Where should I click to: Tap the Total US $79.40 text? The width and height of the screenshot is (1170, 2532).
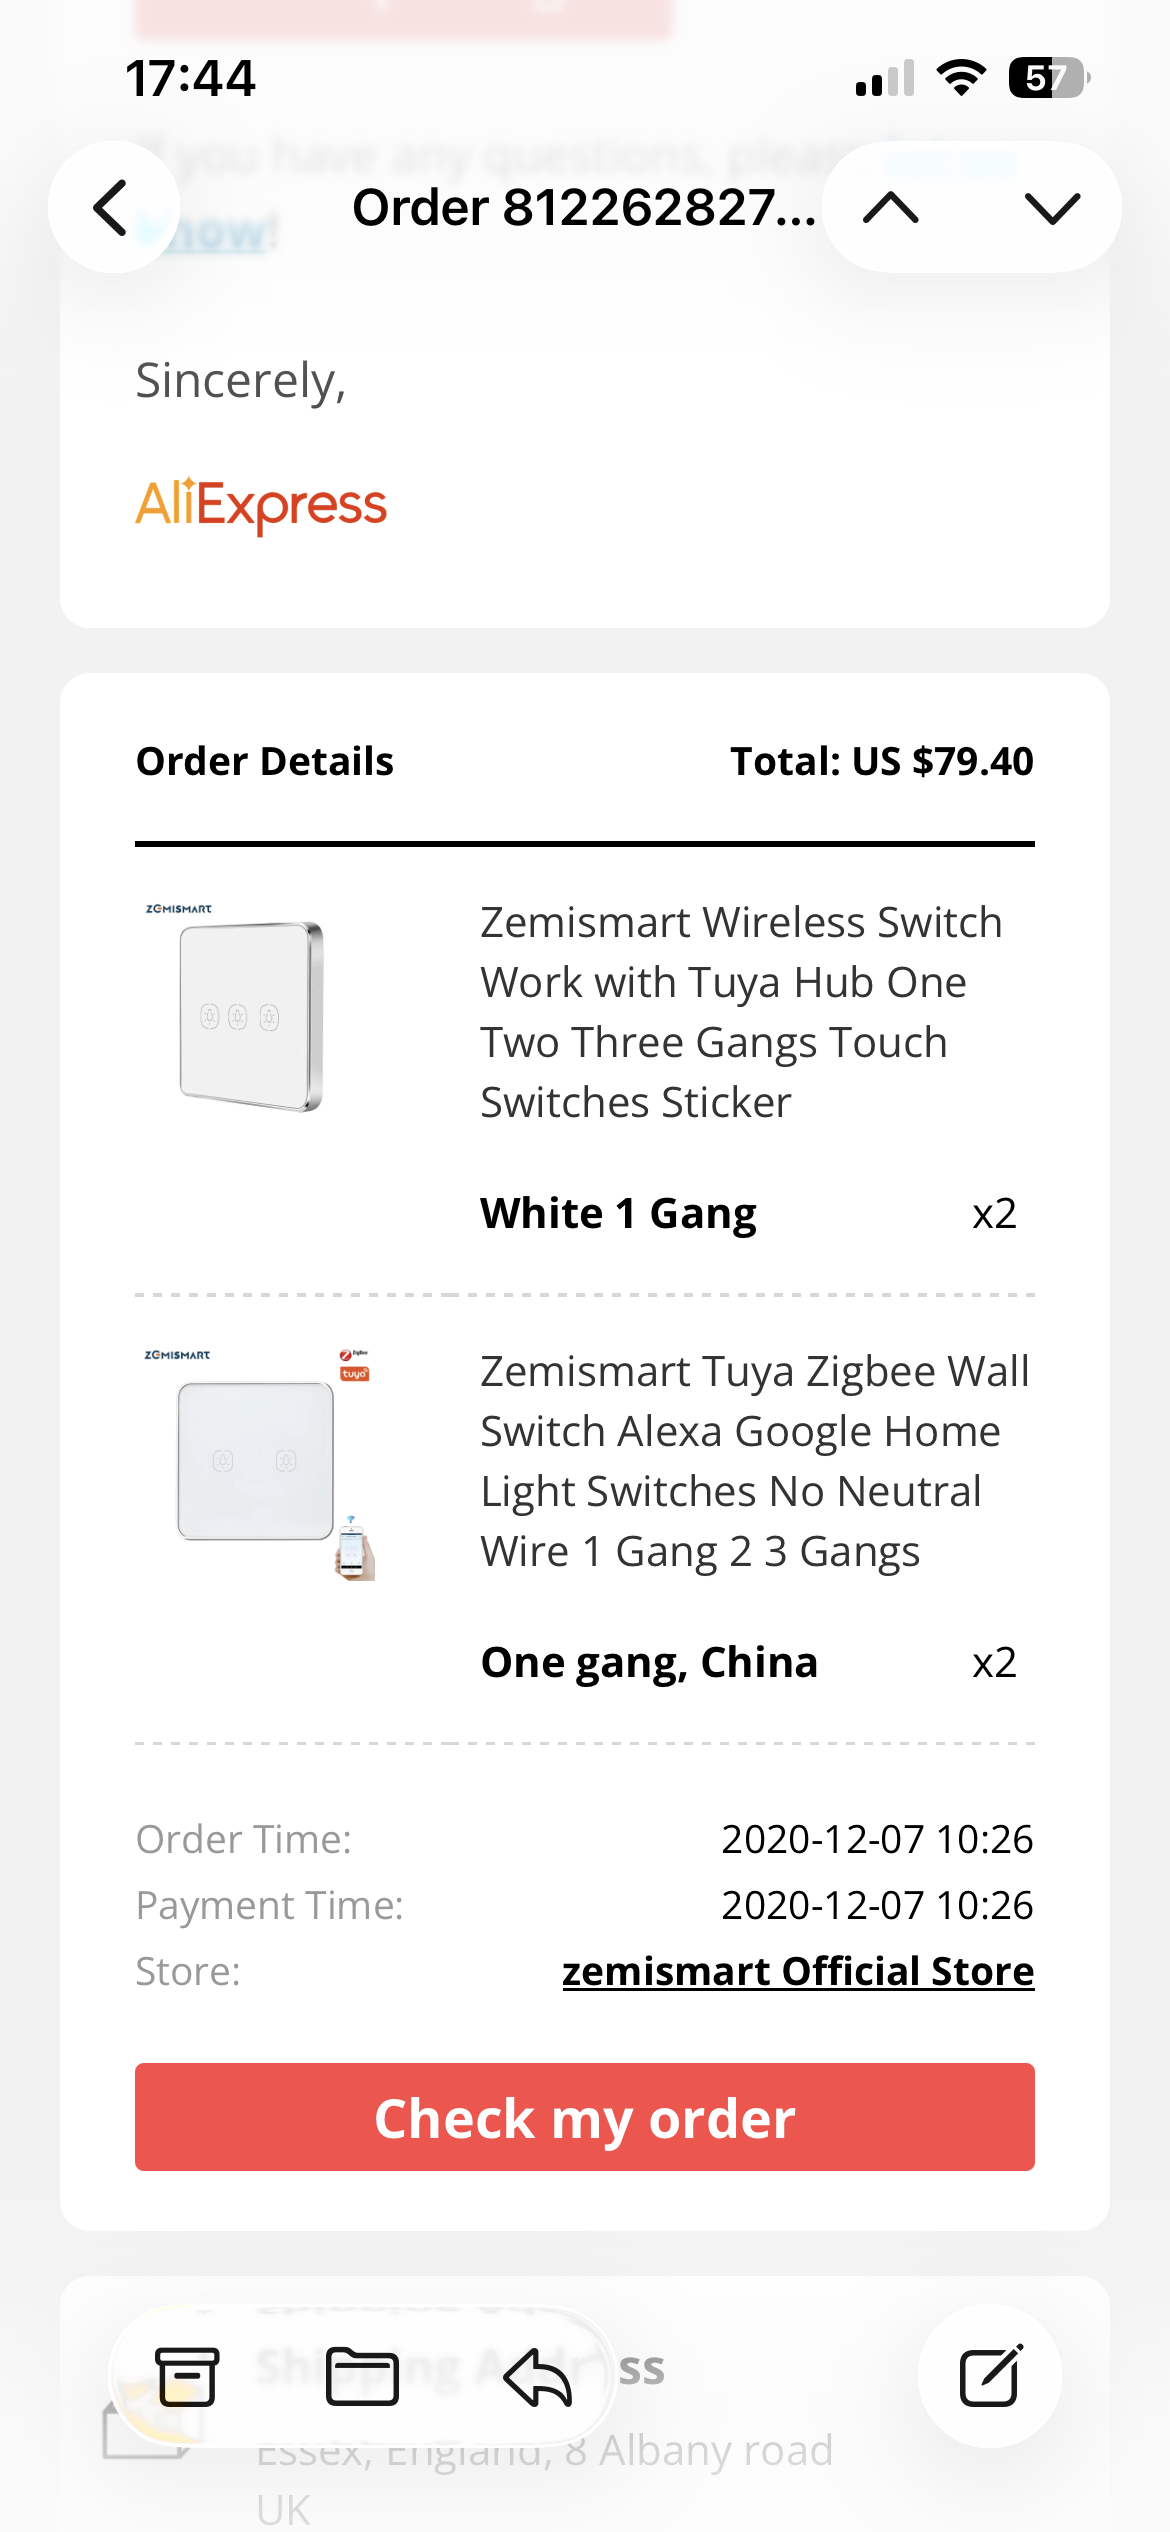[881, 761]
